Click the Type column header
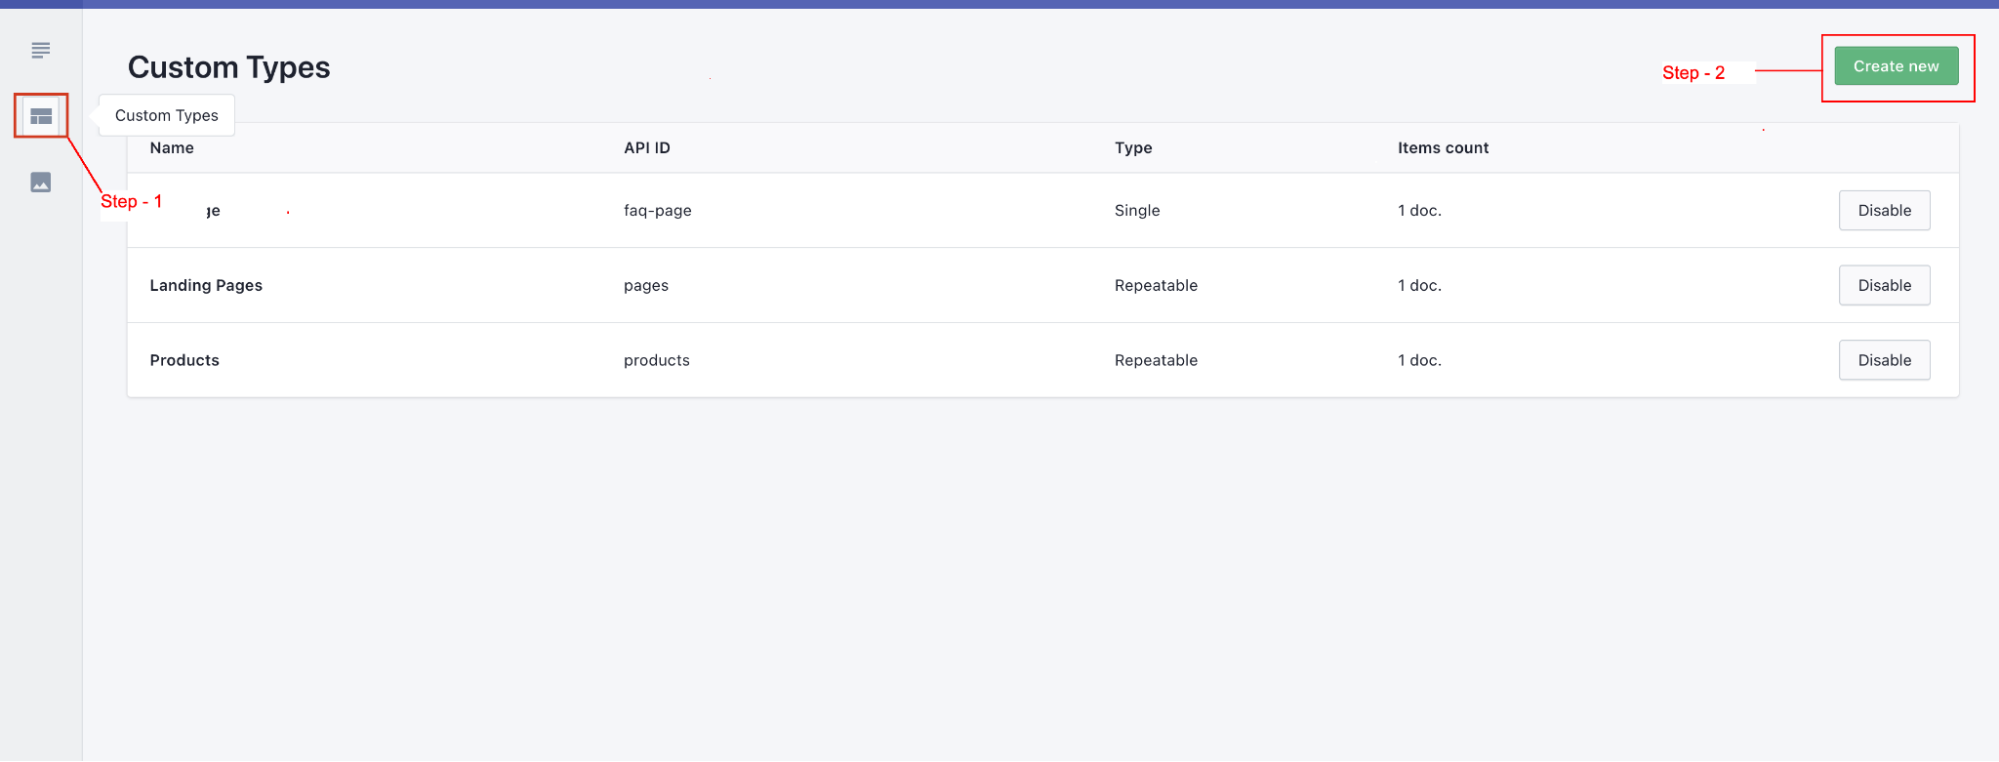Screen dimensions: 1999x762 coord(1133,148)
